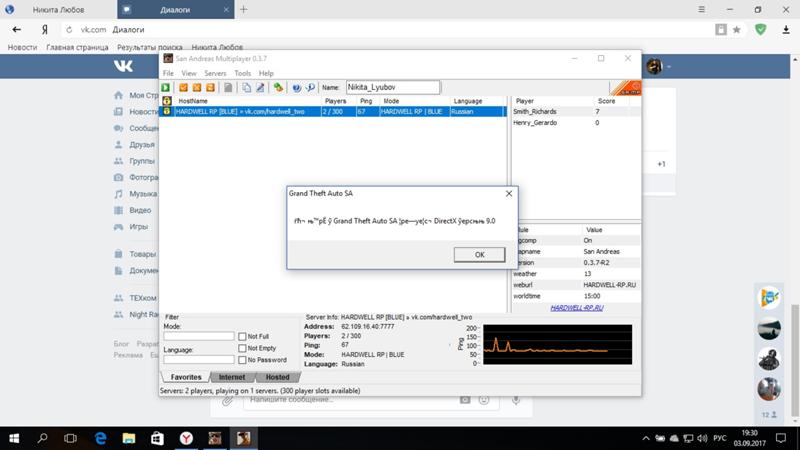Click the volume icon in system tray

pos(703,438)
